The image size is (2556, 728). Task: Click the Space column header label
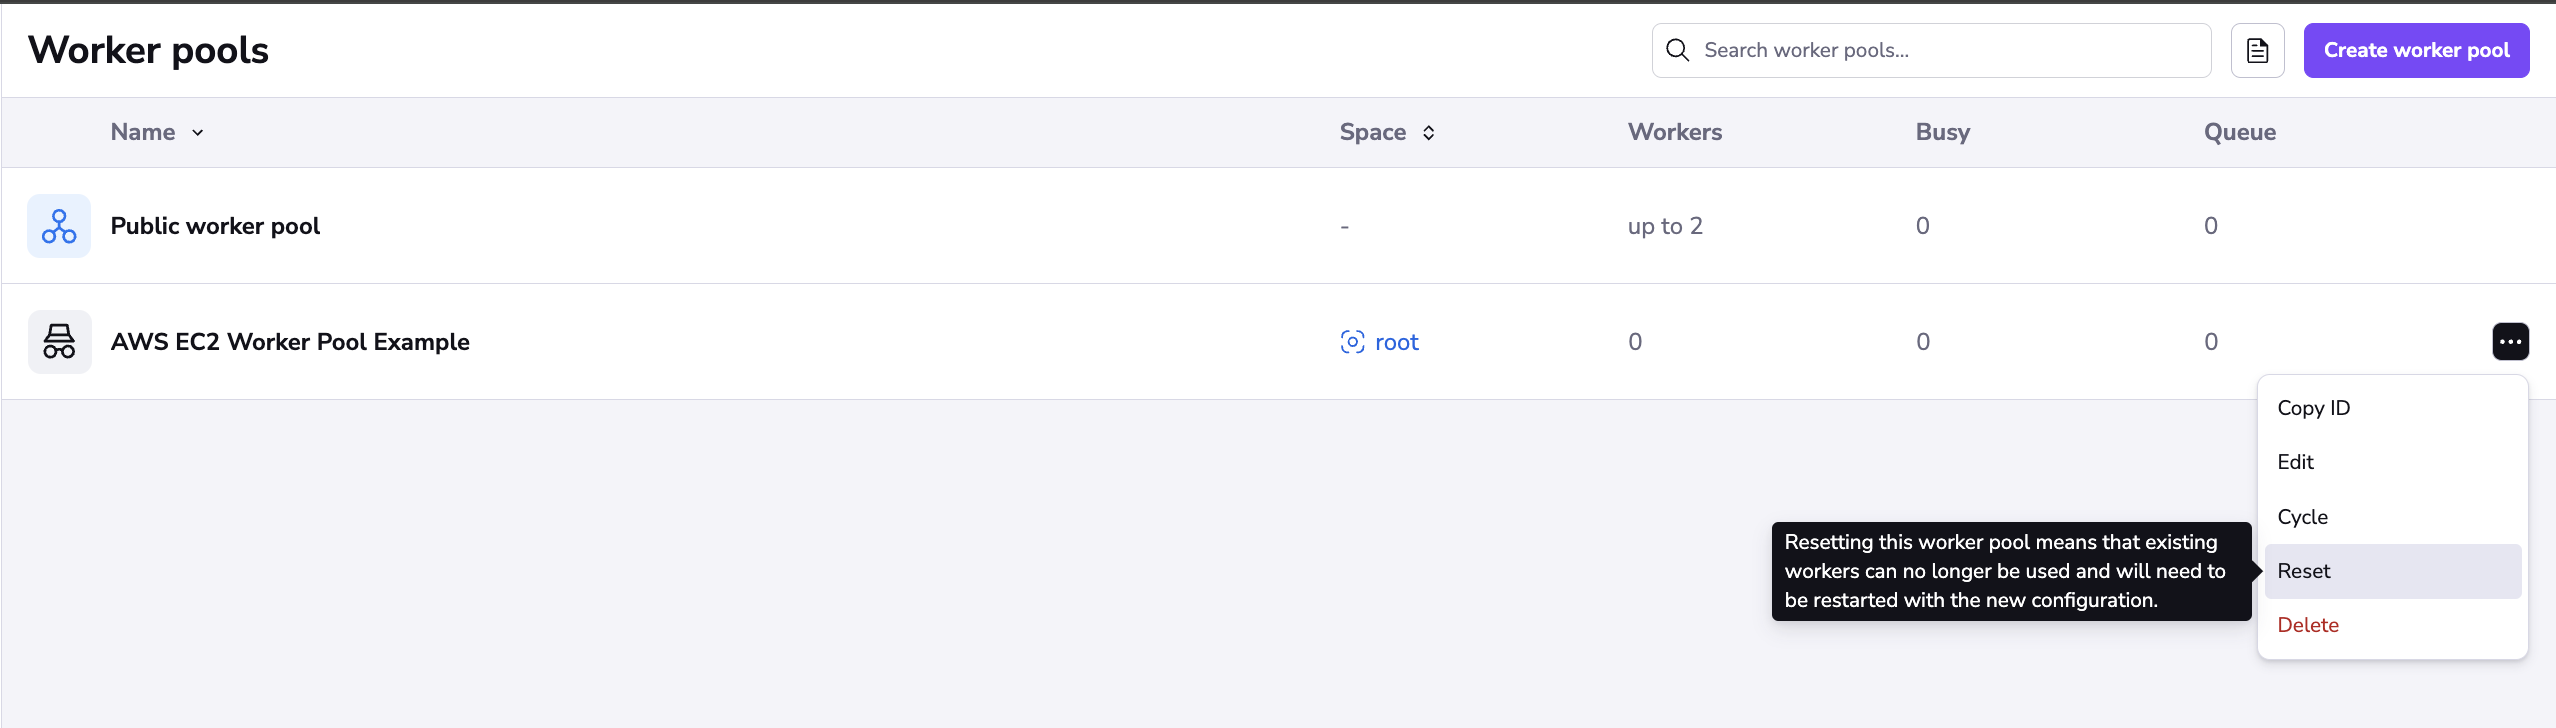(1372, 132)
